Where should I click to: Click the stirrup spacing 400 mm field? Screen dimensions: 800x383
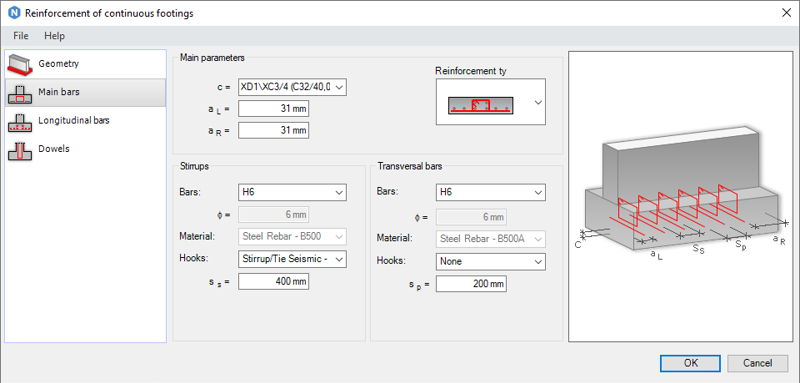pos(273,282)
